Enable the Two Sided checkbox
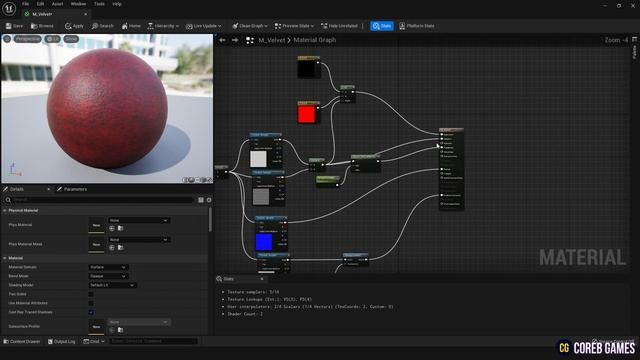 (x=91, y=294)
